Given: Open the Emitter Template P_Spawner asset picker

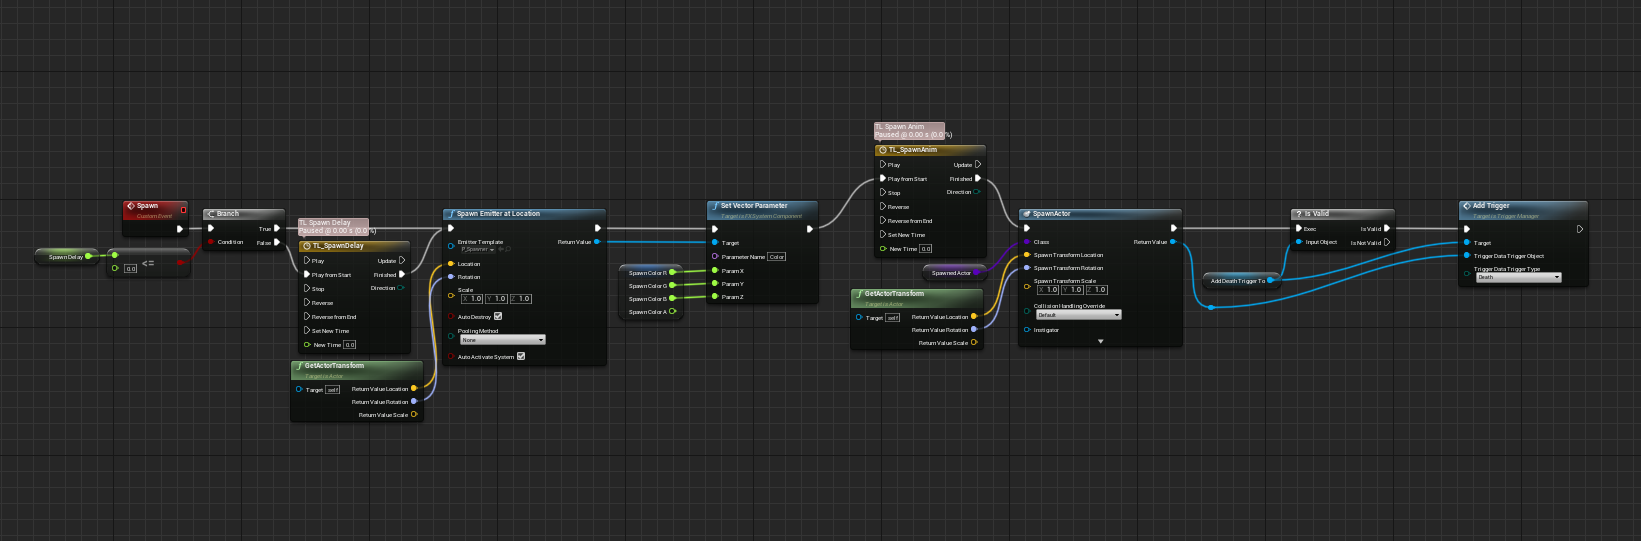Looking at the screenshot, I should click(x=478, y=250).
